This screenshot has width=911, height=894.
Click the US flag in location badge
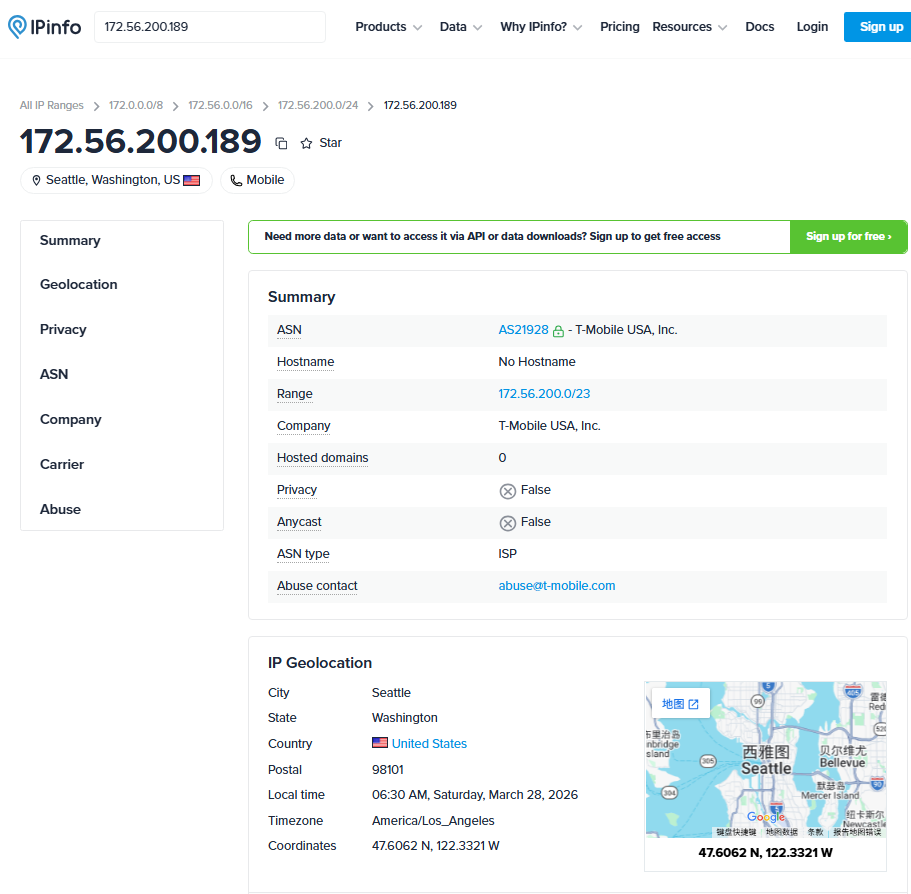click(x=192, y=181)
